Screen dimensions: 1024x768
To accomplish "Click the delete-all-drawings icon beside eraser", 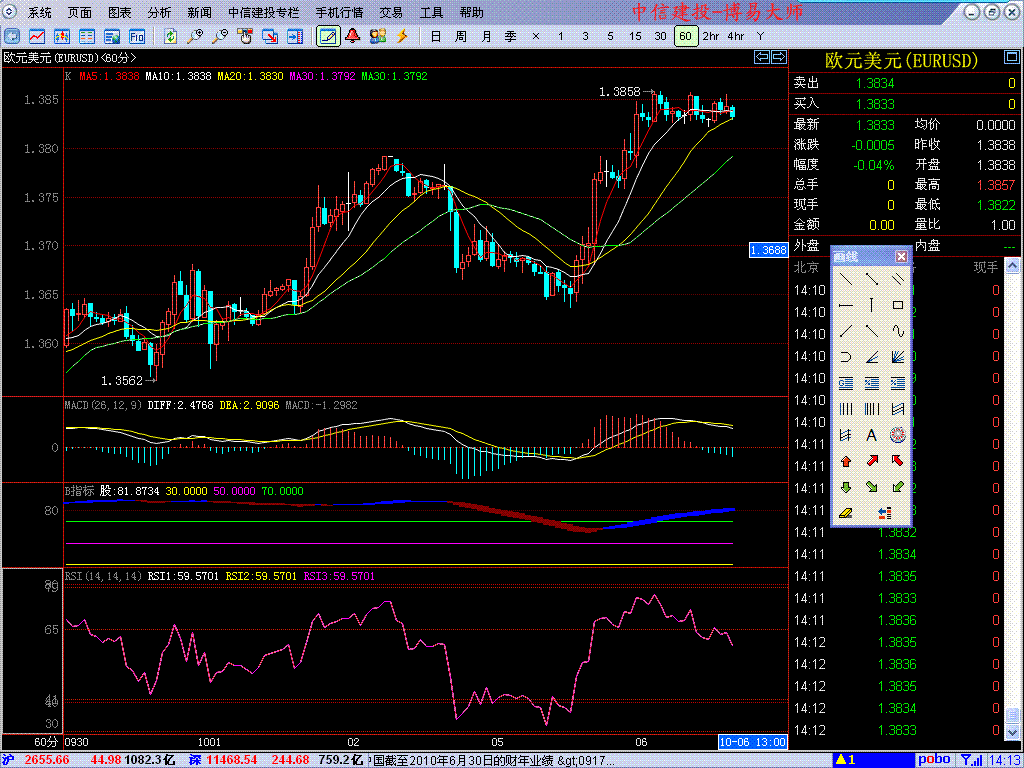I will tap(886, 513).
